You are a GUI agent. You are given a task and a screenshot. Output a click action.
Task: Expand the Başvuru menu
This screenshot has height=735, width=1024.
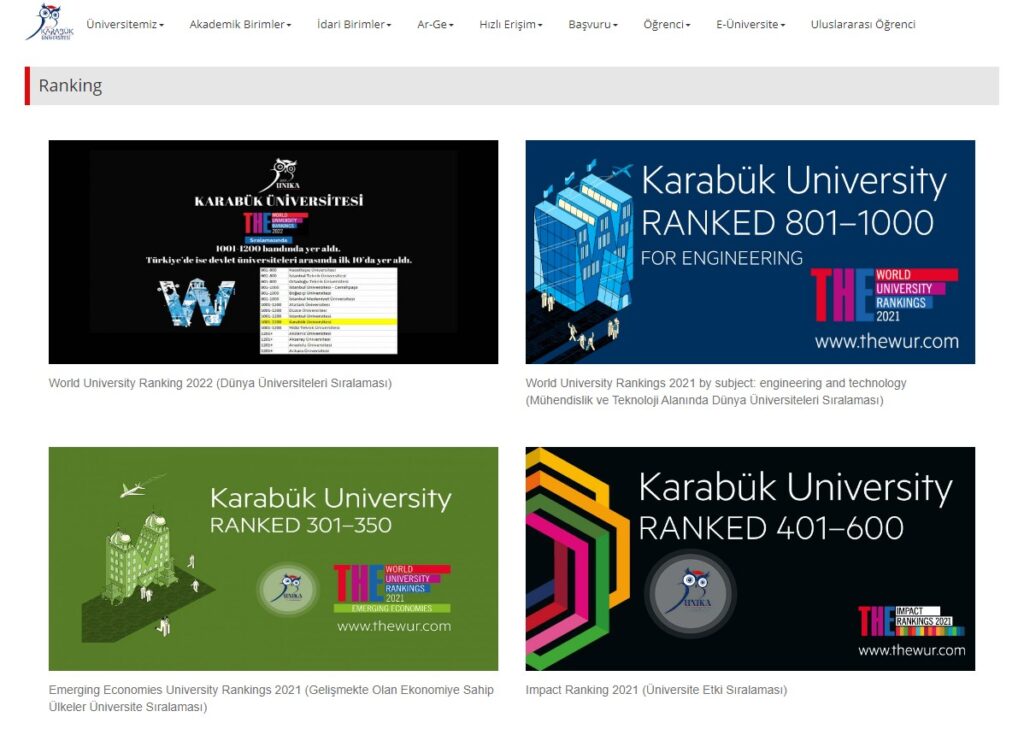tap(592, 24)
